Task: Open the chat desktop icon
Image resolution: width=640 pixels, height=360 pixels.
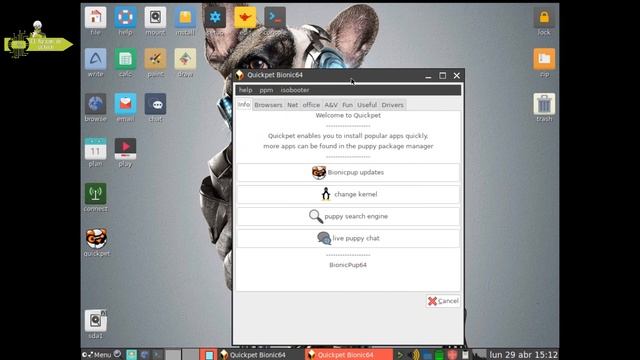Action: (155, 104)
